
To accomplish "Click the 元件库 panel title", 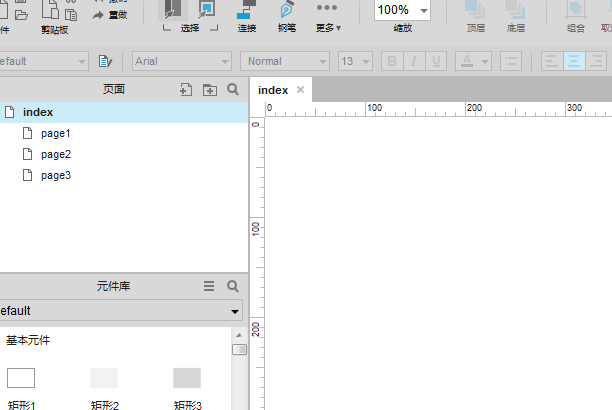I will pos(114,286).
